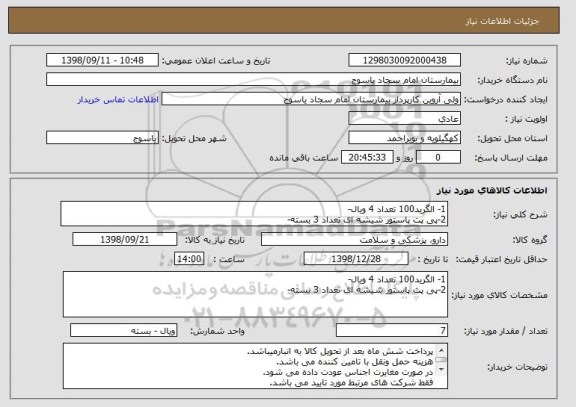Select the announcement date field 1398/09/11 - 10:48
The width and height of the screenshot is (576, 407).
pos(102,60)
